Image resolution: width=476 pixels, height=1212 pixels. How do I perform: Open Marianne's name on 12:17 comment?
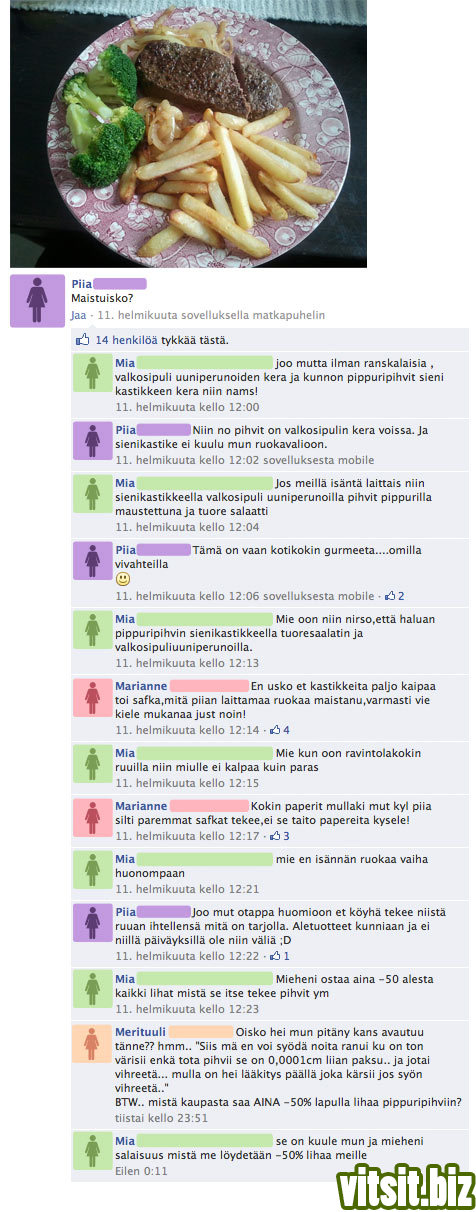pyautogui.click(x=140, y=805)
